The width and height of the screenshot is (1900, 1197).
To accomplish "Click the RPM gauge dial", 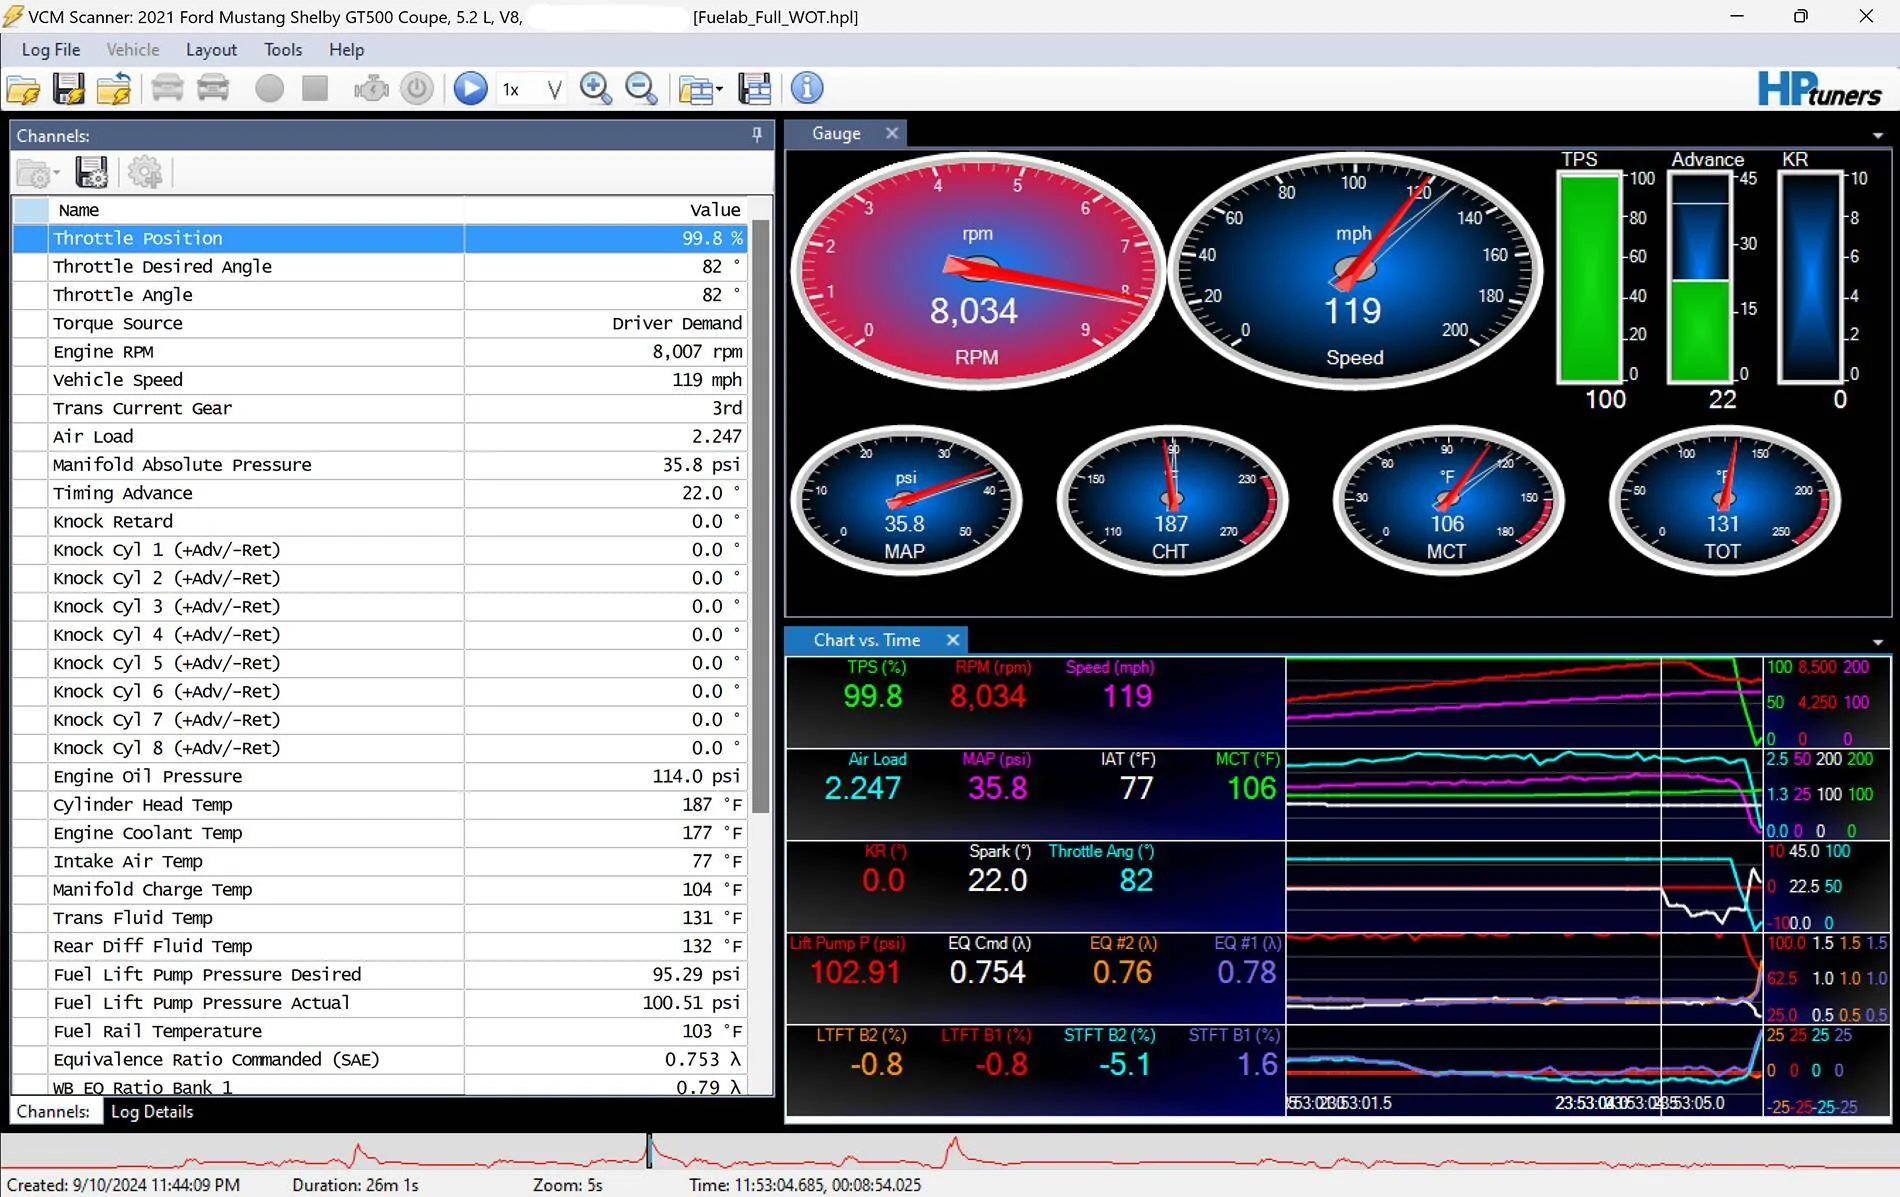I will click(977, 270).
